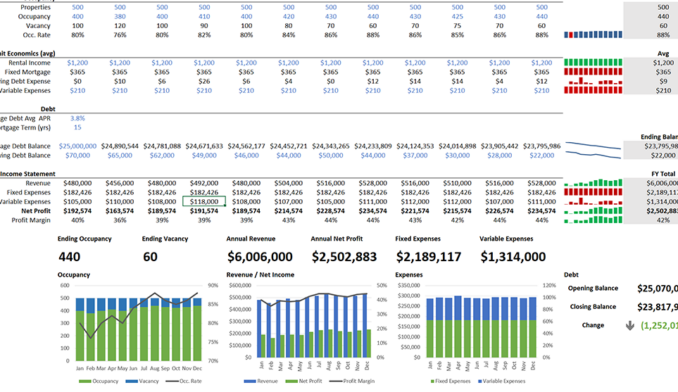This screenshot has height=392, width=678.
Task: Select the $228,574 Net Profit cell
Action: (331, 211)
